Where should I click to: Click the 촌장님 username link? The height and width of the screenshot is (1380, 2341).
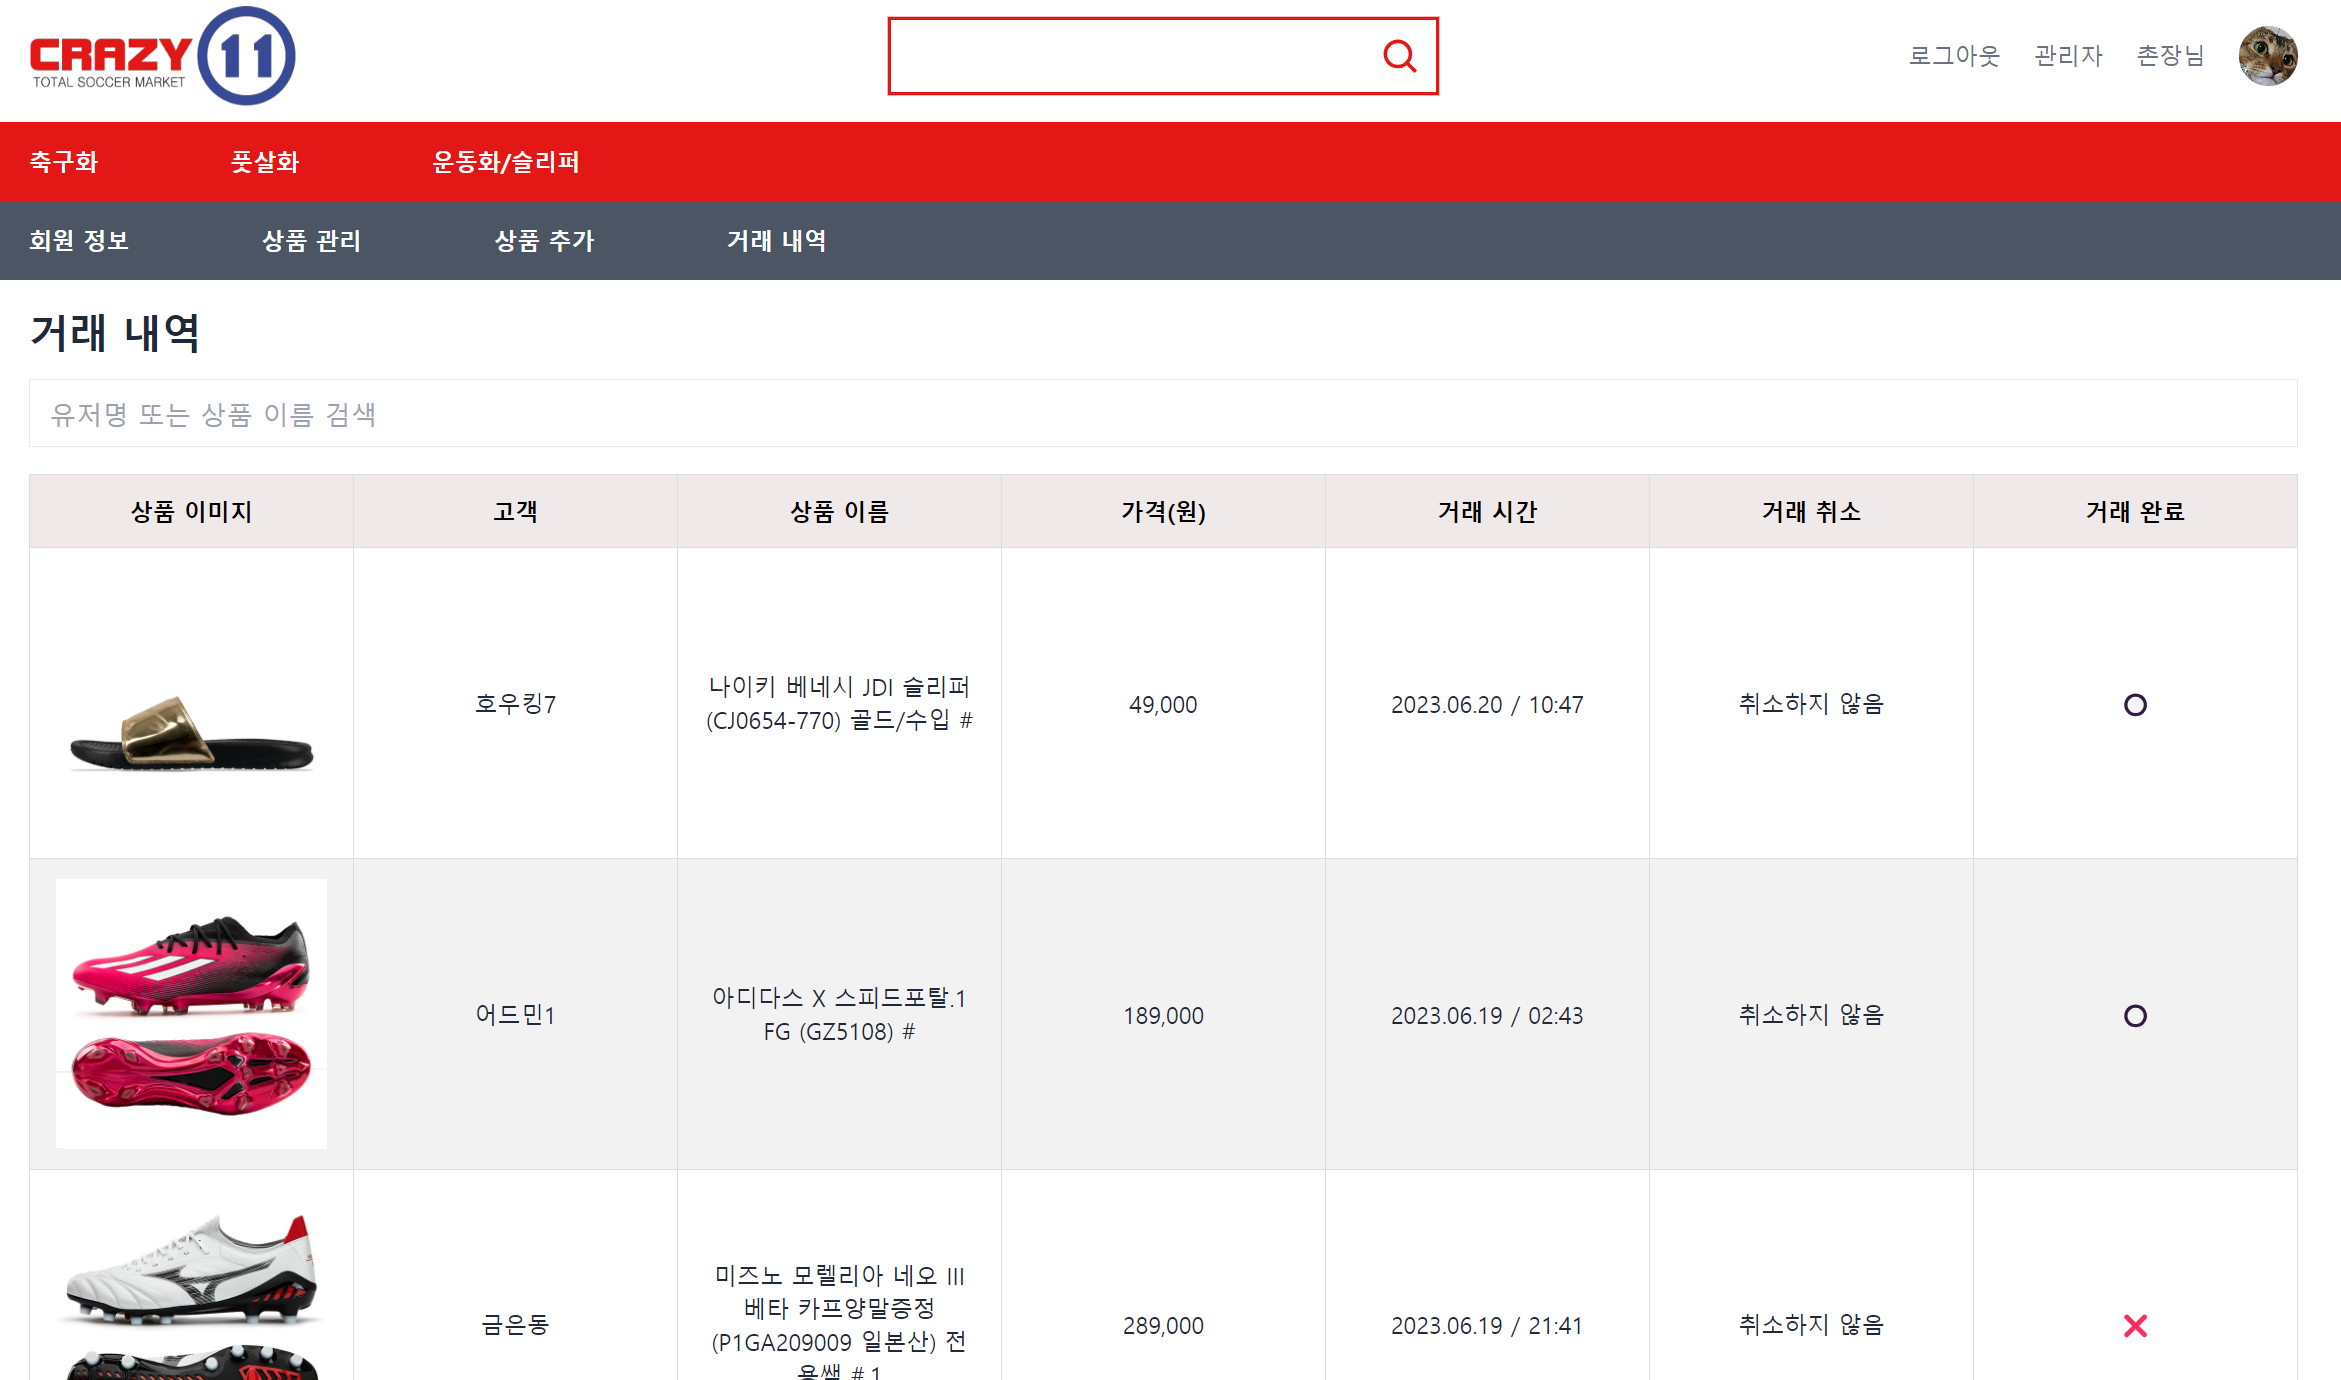2170,56
